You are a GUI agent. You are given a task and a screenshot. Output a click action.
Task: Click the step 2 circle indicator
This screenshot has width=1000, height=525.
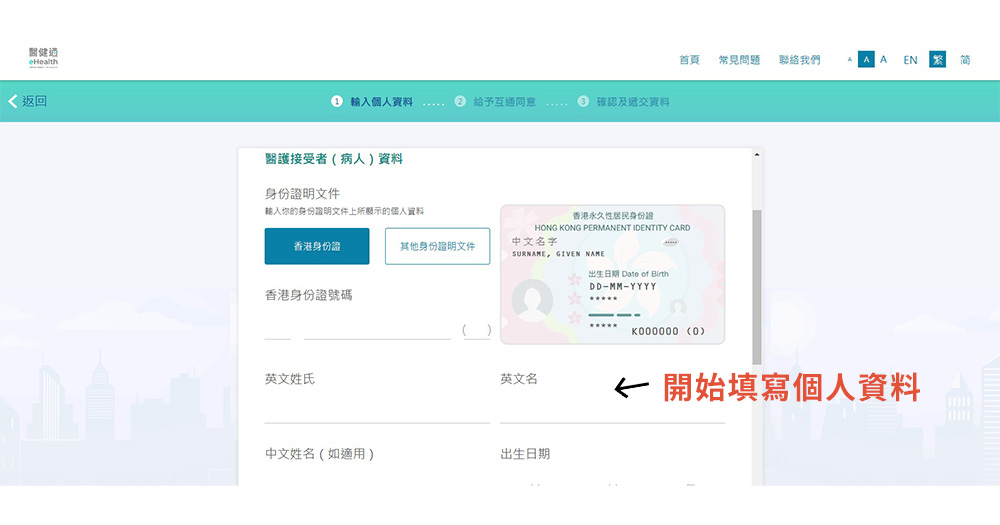click(x=460, y=101)
